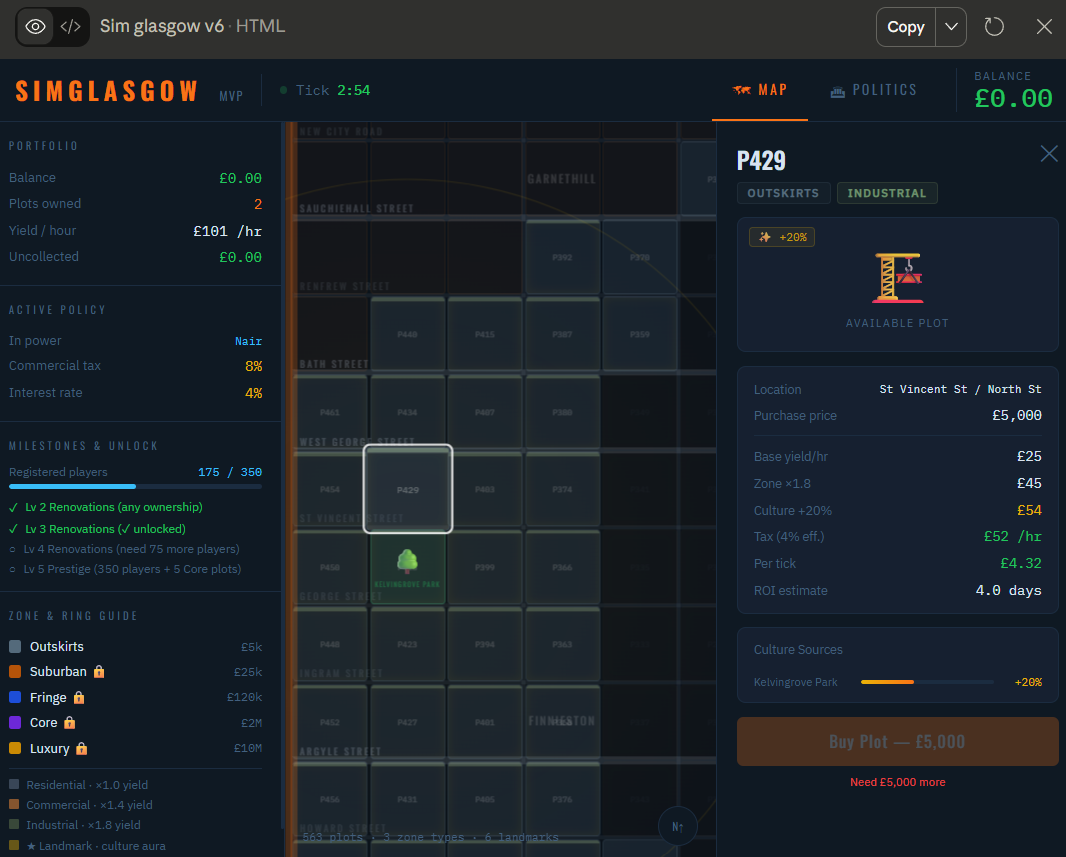Click the INDUSTRIAL tag

[x=887, y=193]
